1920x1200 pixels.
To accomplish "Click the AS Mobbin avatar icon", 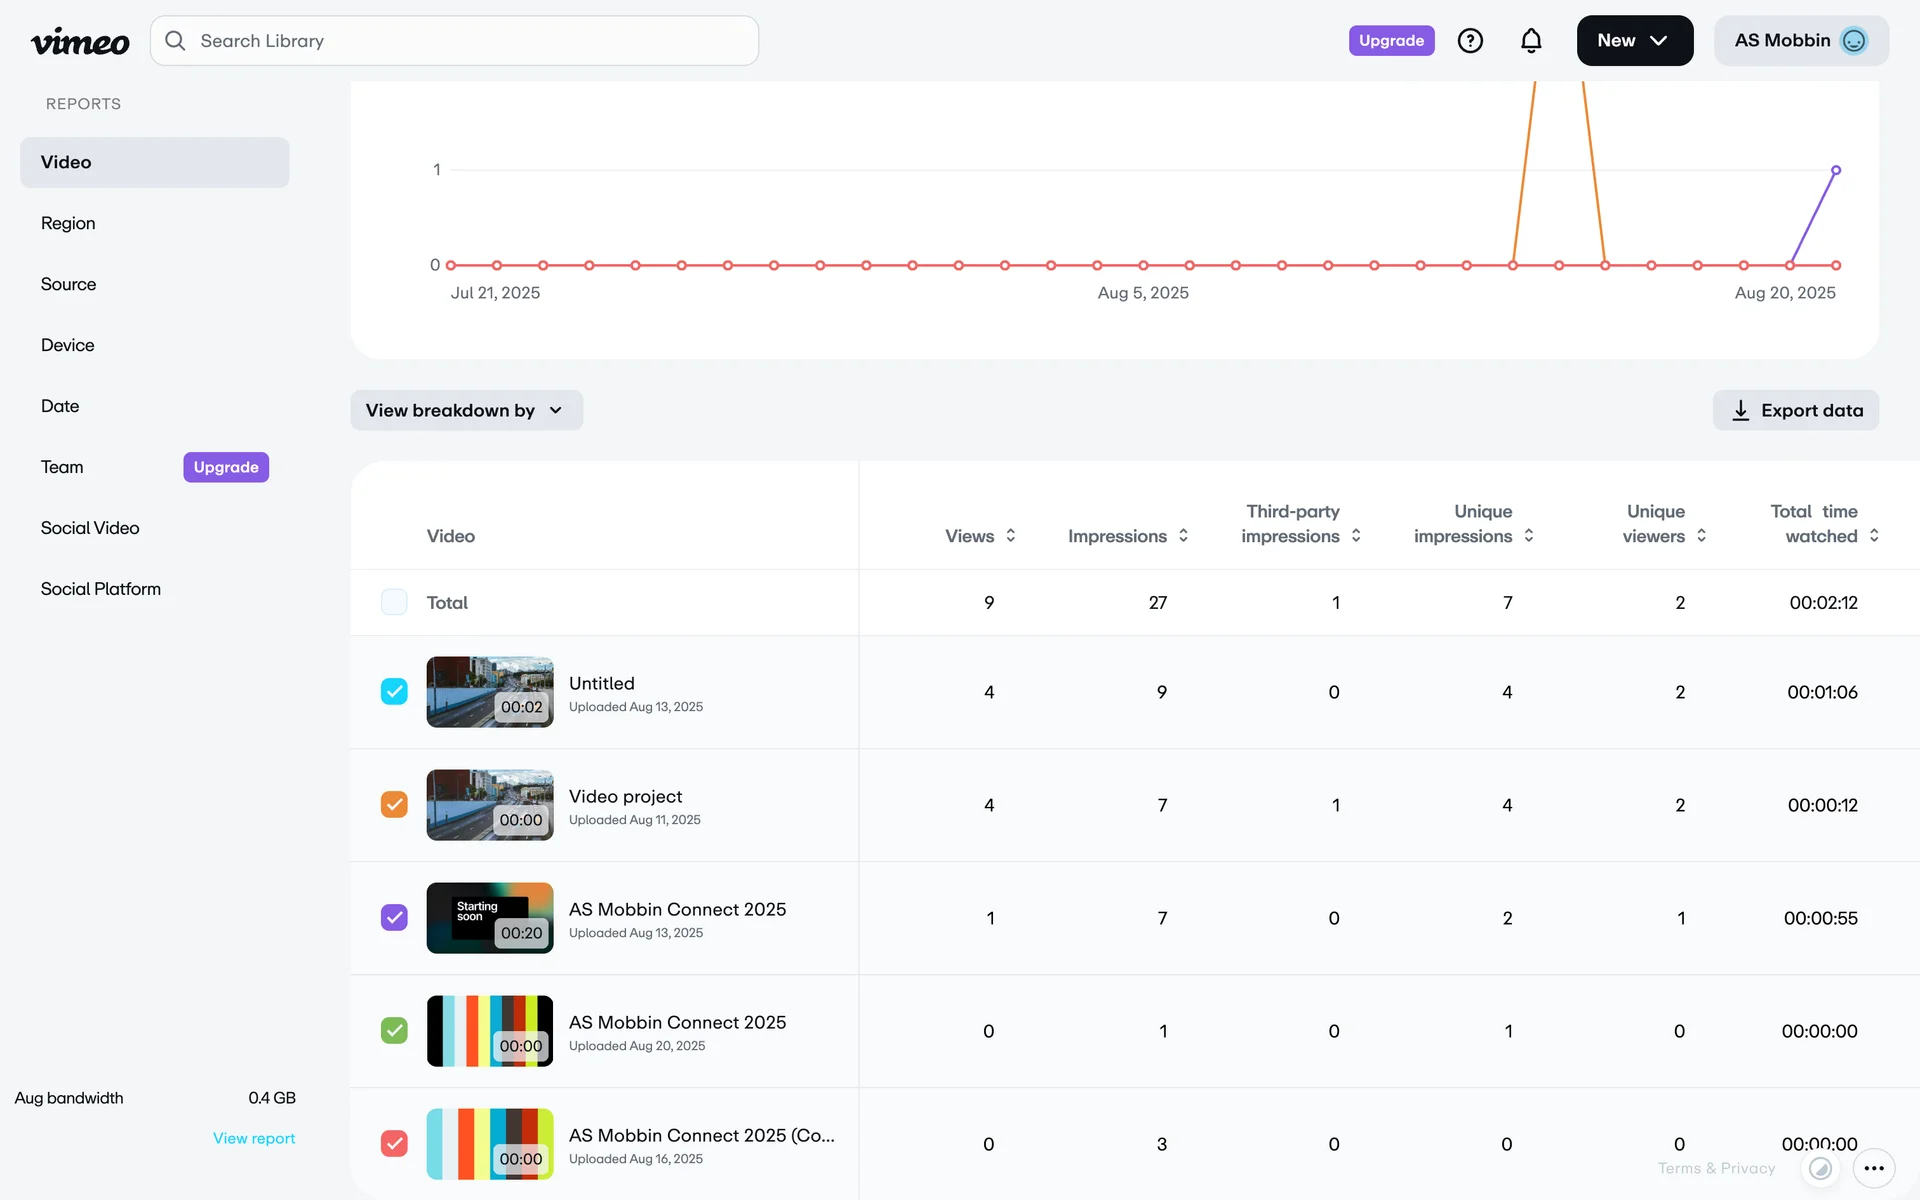I will point(1853,41).
